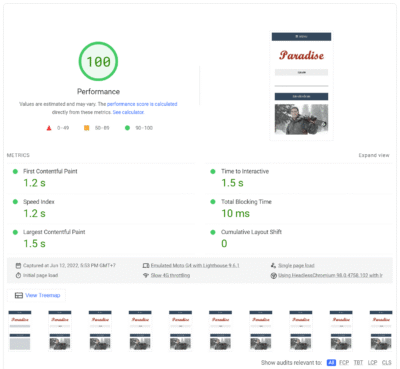
Task: Select the All audits filter
Action: pos(331,362)
